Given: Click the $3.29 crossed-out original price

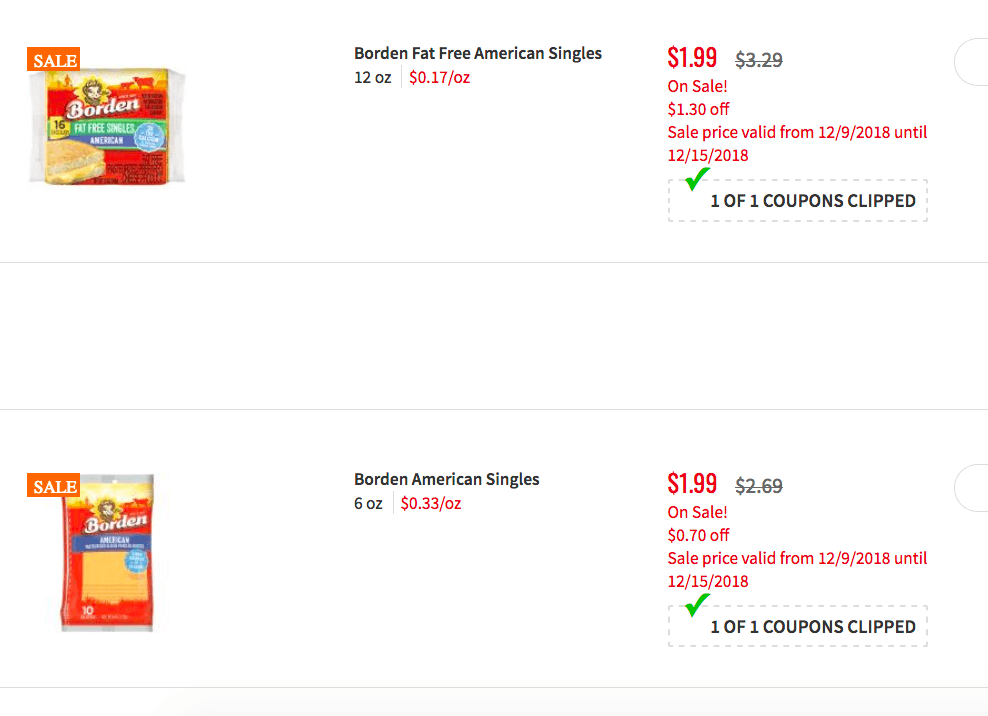Looking at the screenshot, I should point(759,60).
